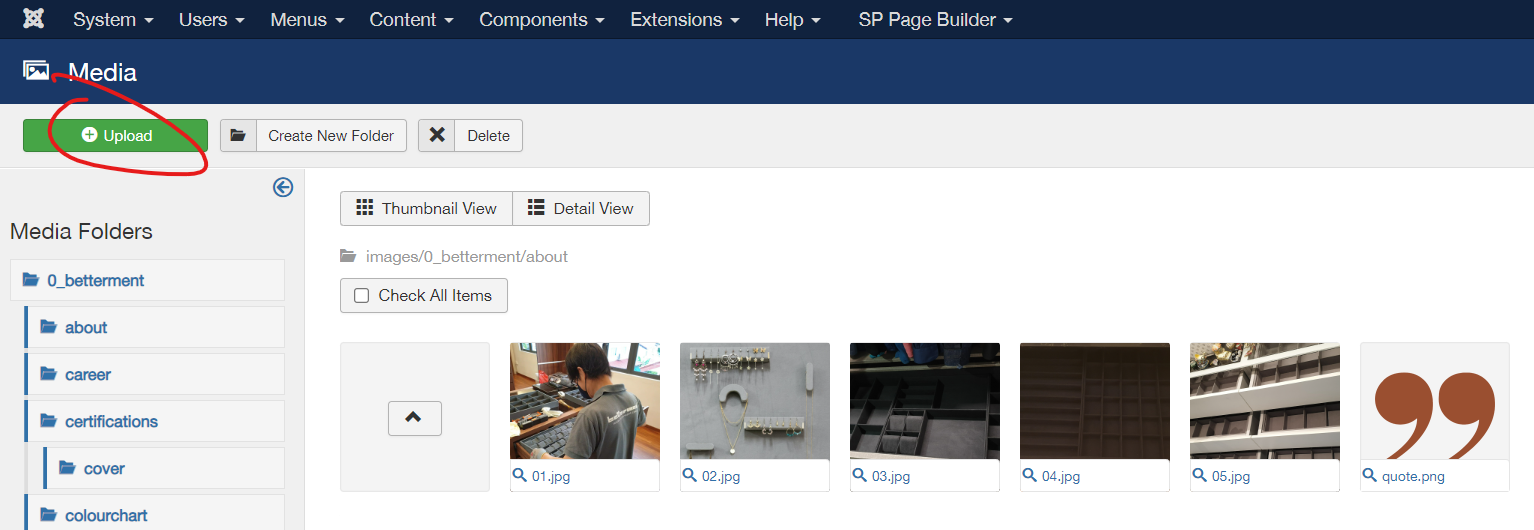Open the SP Page Builder dropdown menu
1534x530 pixels.
point(935,19)
